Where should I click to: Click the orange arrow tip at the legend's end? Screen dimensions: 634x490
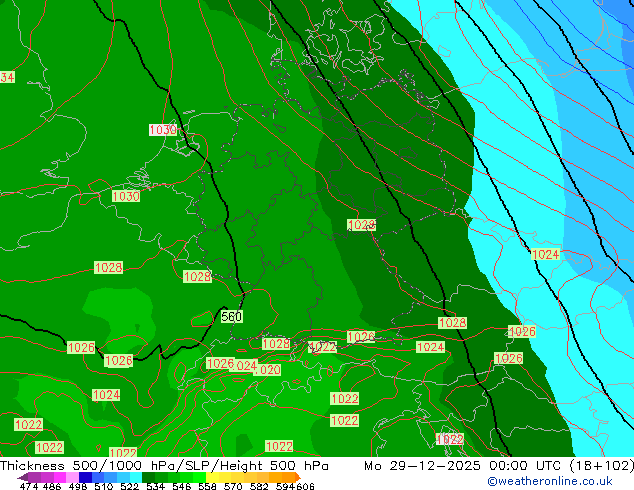(x=298, y=478)
